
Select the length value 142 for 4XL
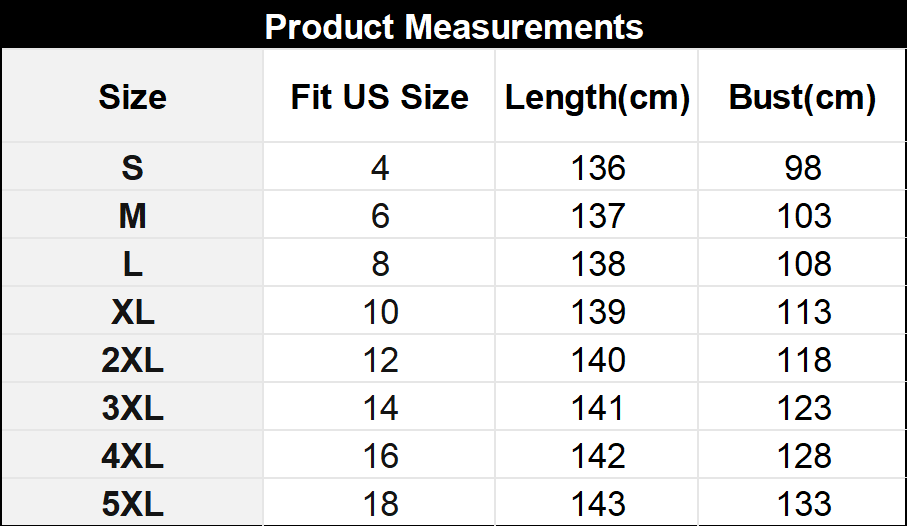point(598,456)
